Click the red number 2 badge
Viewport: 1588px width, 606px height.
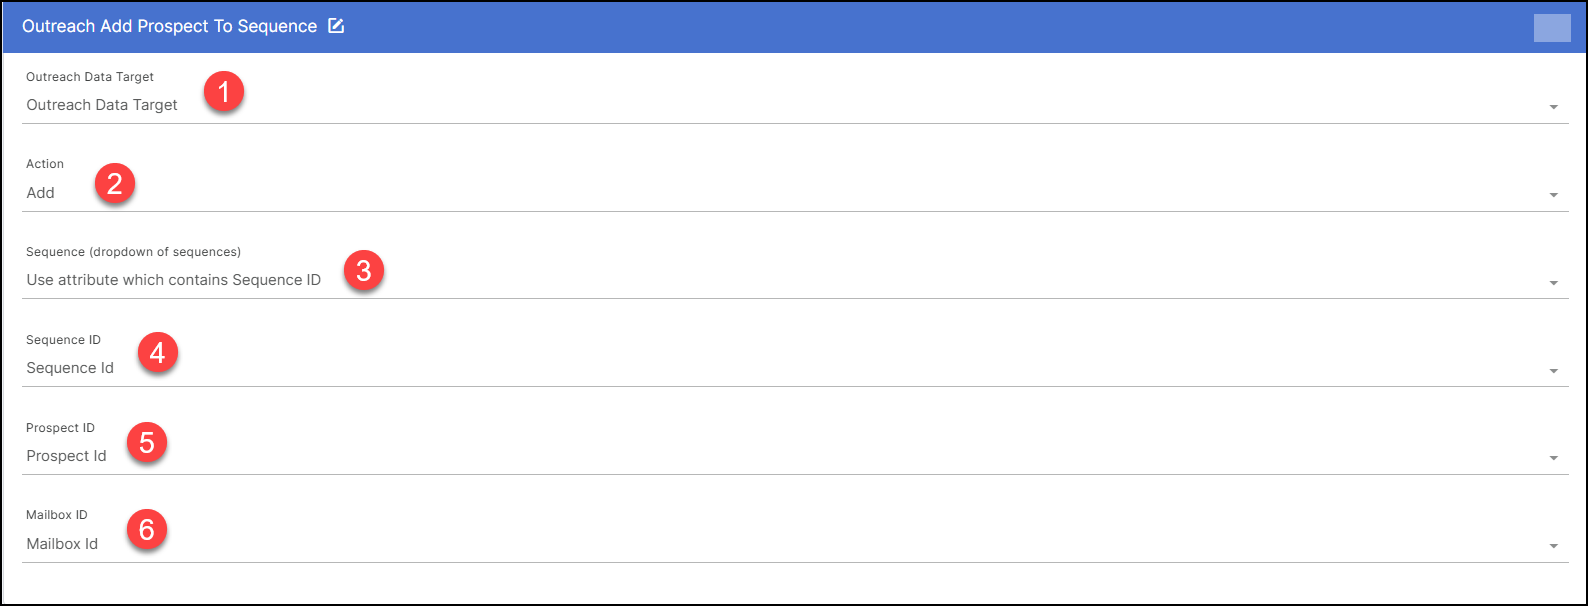click(x=115, y=184)
